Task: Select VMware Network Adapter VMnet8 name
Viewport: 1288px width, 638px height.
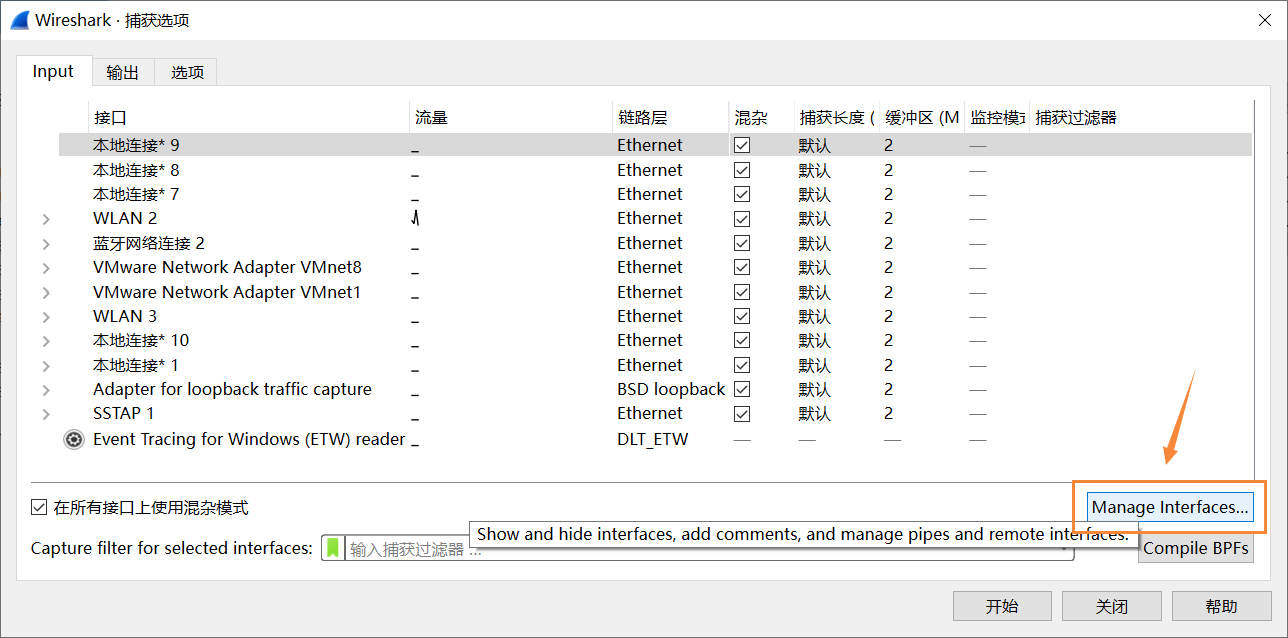Action: [227, 267]
